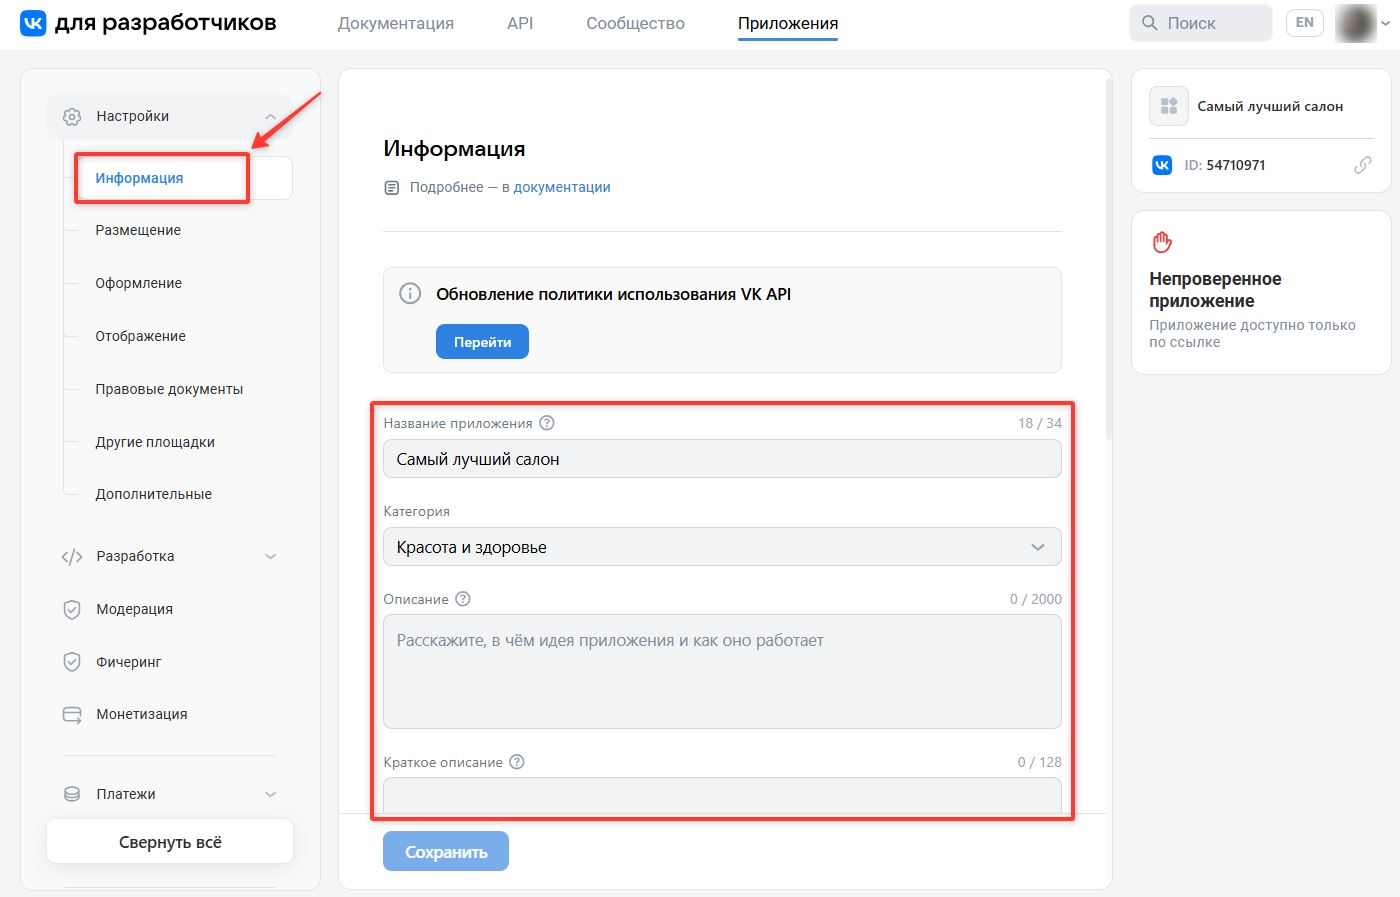Image resolution: width=1400 pixels, height=897 pixels.
Task: Click the Краткое описание input field
Action: tap(722, 796)
